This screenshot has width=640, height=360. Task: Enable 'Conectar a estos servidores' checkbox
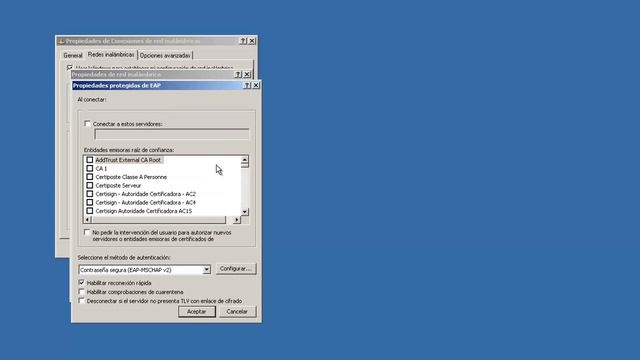87,124
